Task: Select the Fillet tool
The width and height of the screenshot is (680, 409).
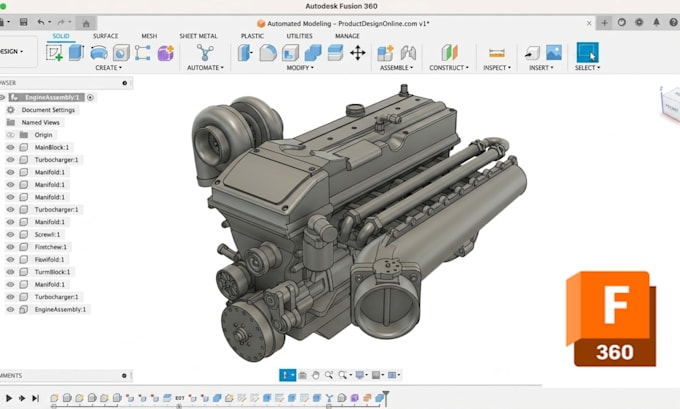Action: pos(268,53)
